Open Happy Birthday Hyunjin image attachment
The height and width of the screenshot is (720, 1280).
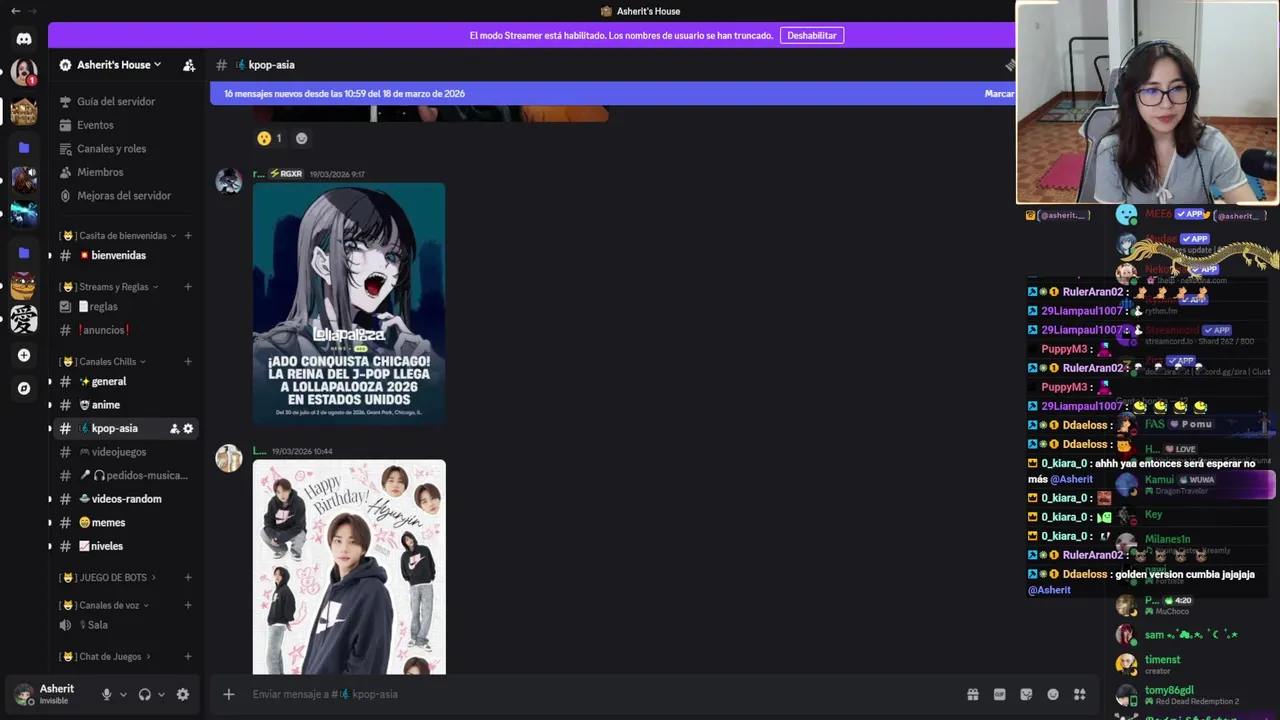point(349,567)
